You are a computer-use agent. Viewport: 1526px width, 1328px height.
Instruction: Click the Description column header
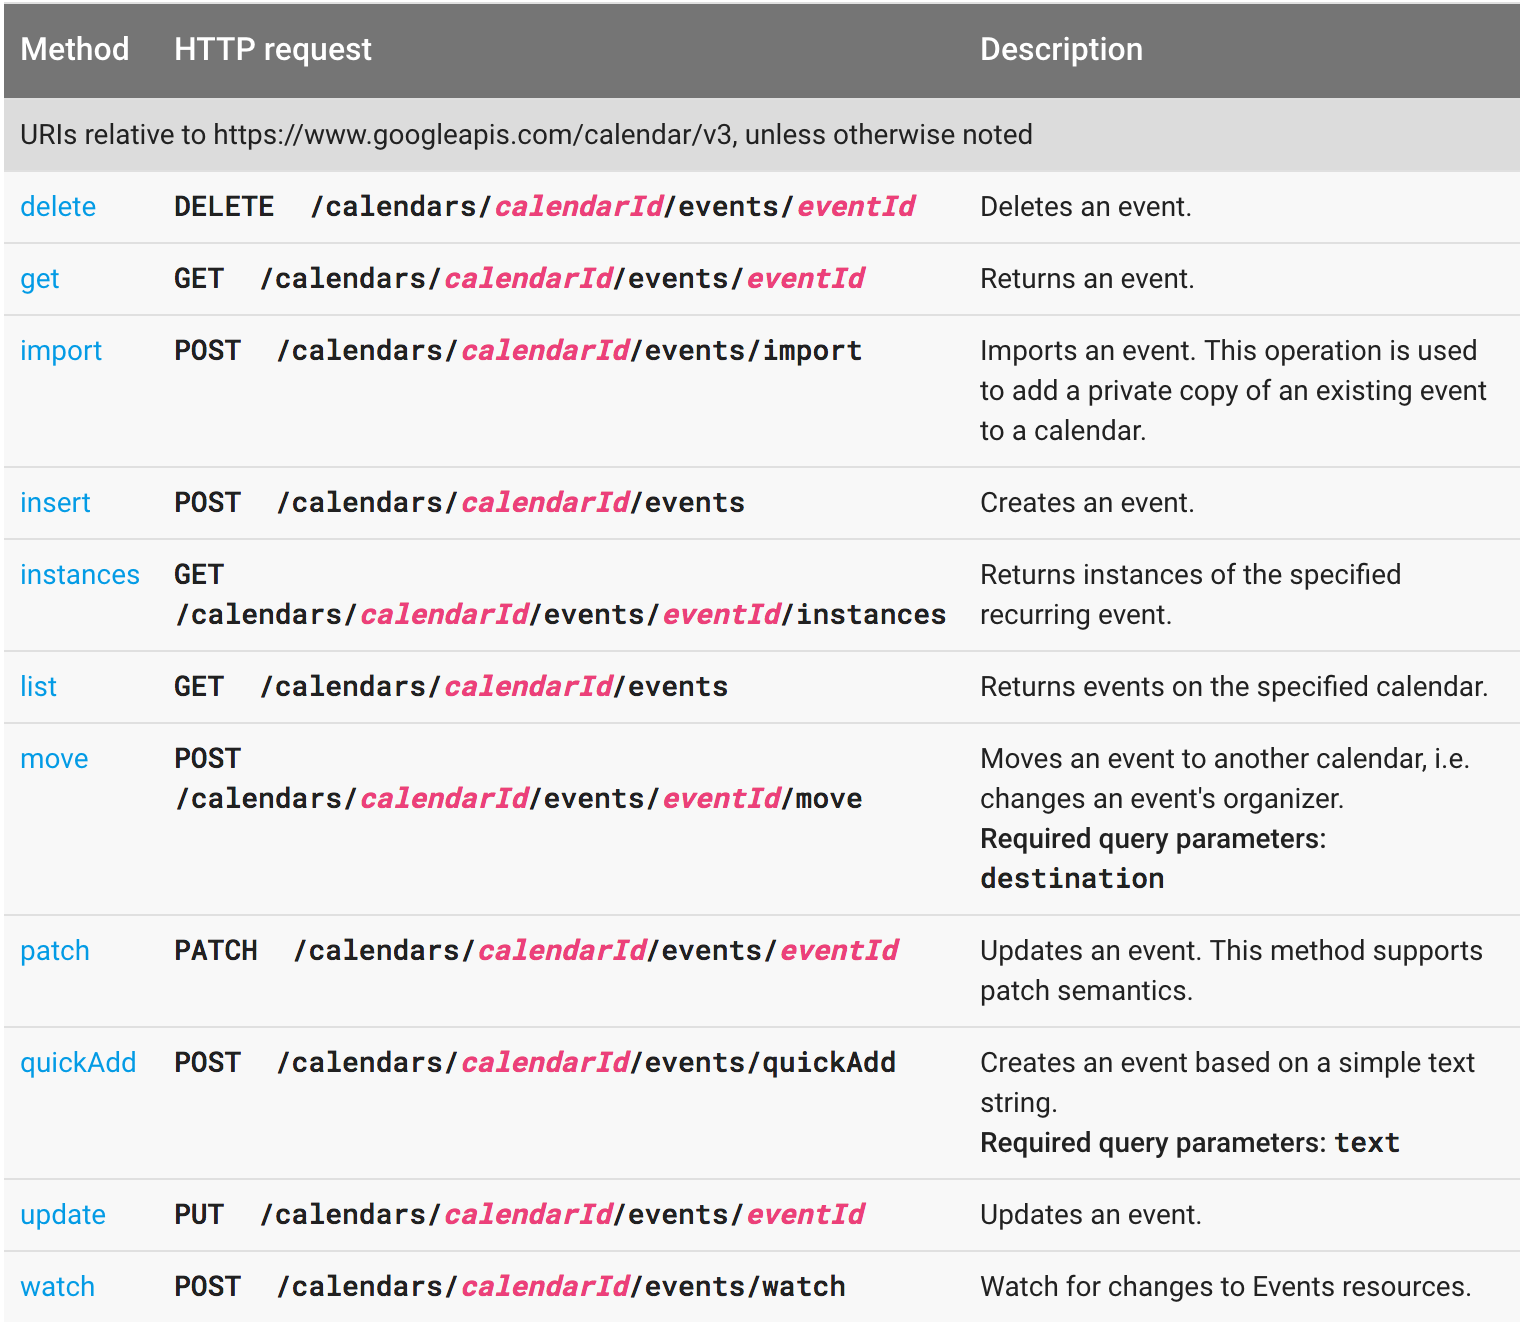point(1061,49)
